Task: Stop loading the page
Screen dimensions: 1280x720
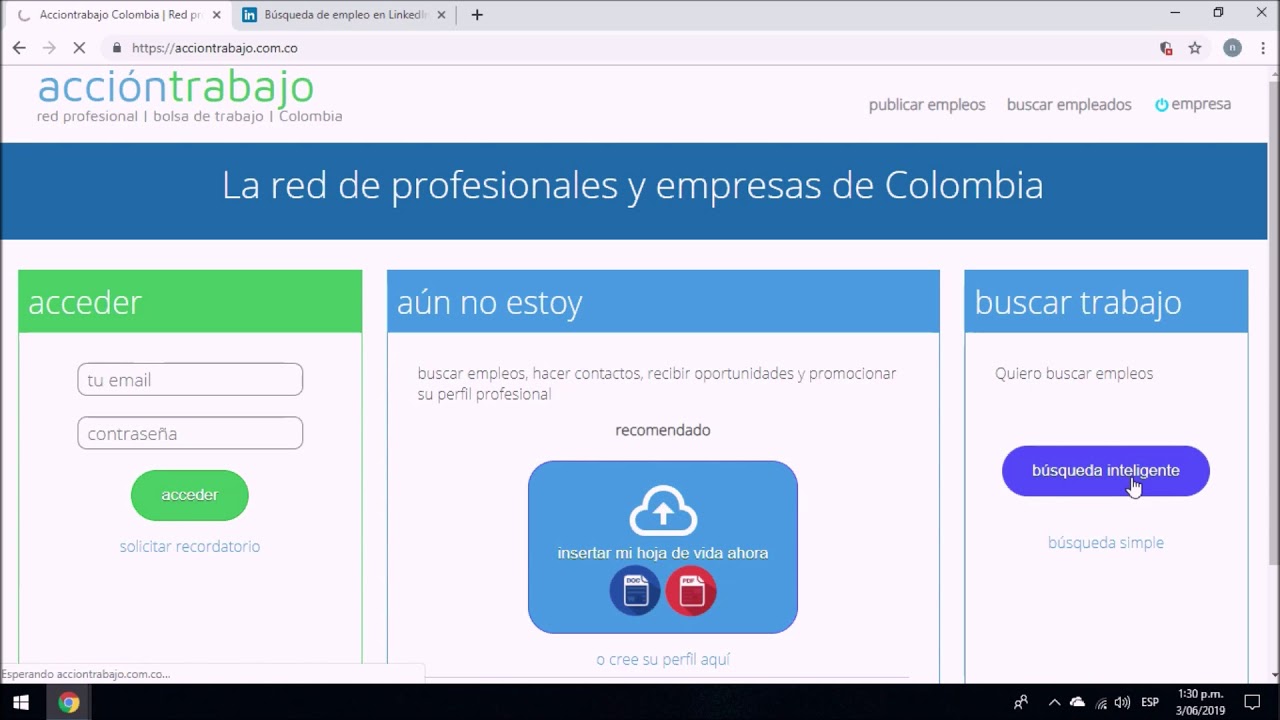Action: coord(81,48)
